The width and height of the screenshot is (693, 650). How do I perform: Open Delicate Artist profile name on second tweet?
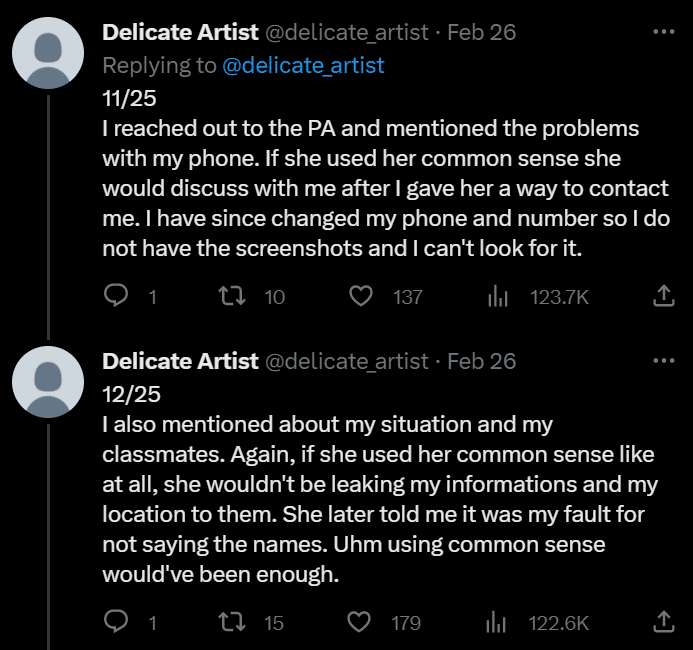tap(180, 361)
